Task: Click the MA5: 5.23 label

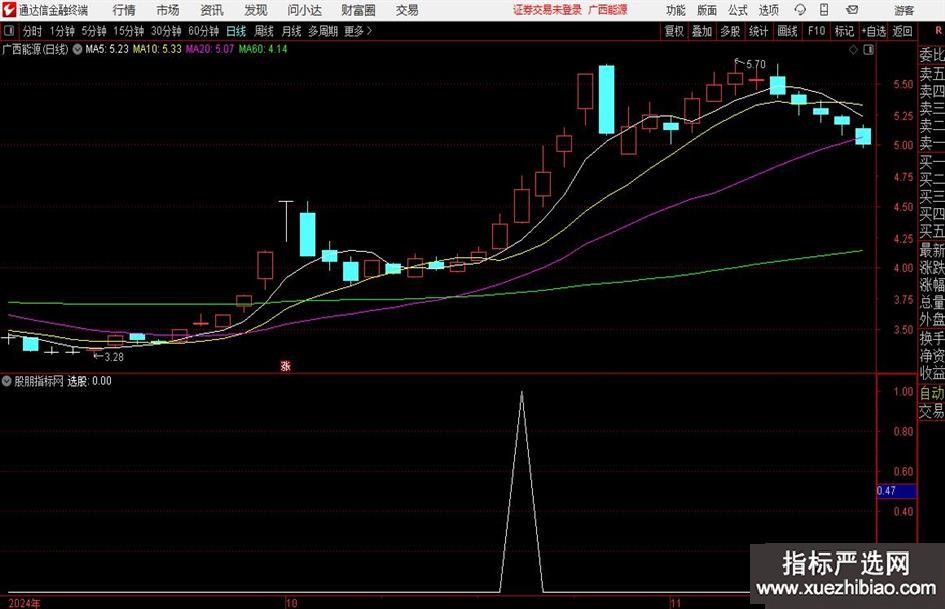Action: [107, 49]
